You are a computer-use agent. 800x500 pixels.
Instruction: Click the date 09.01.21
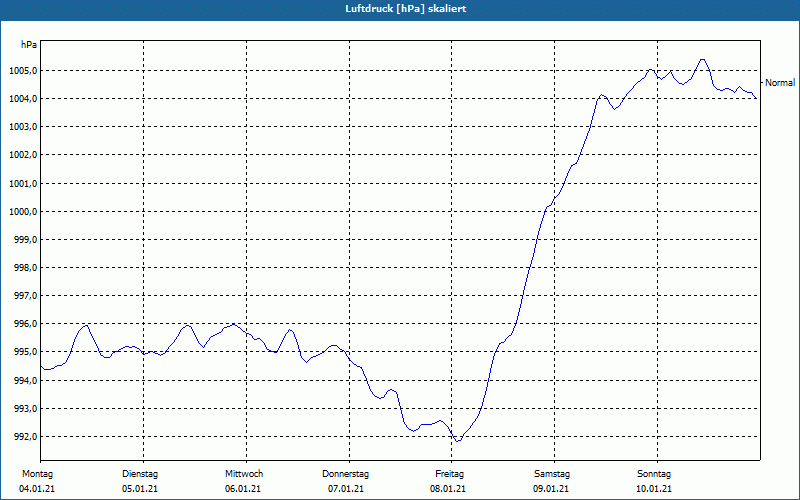pos(551,489)
